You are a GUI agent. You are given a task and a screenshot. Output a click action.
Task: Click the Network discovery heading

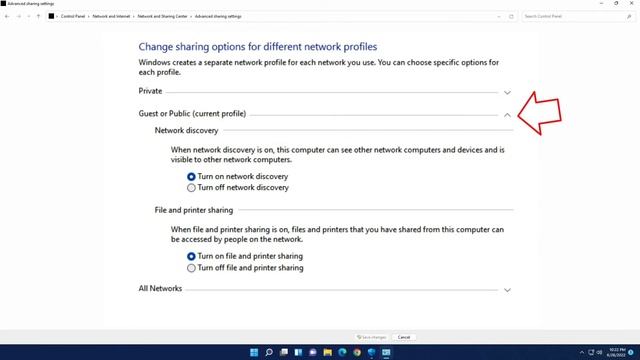(x=186, y=131)
